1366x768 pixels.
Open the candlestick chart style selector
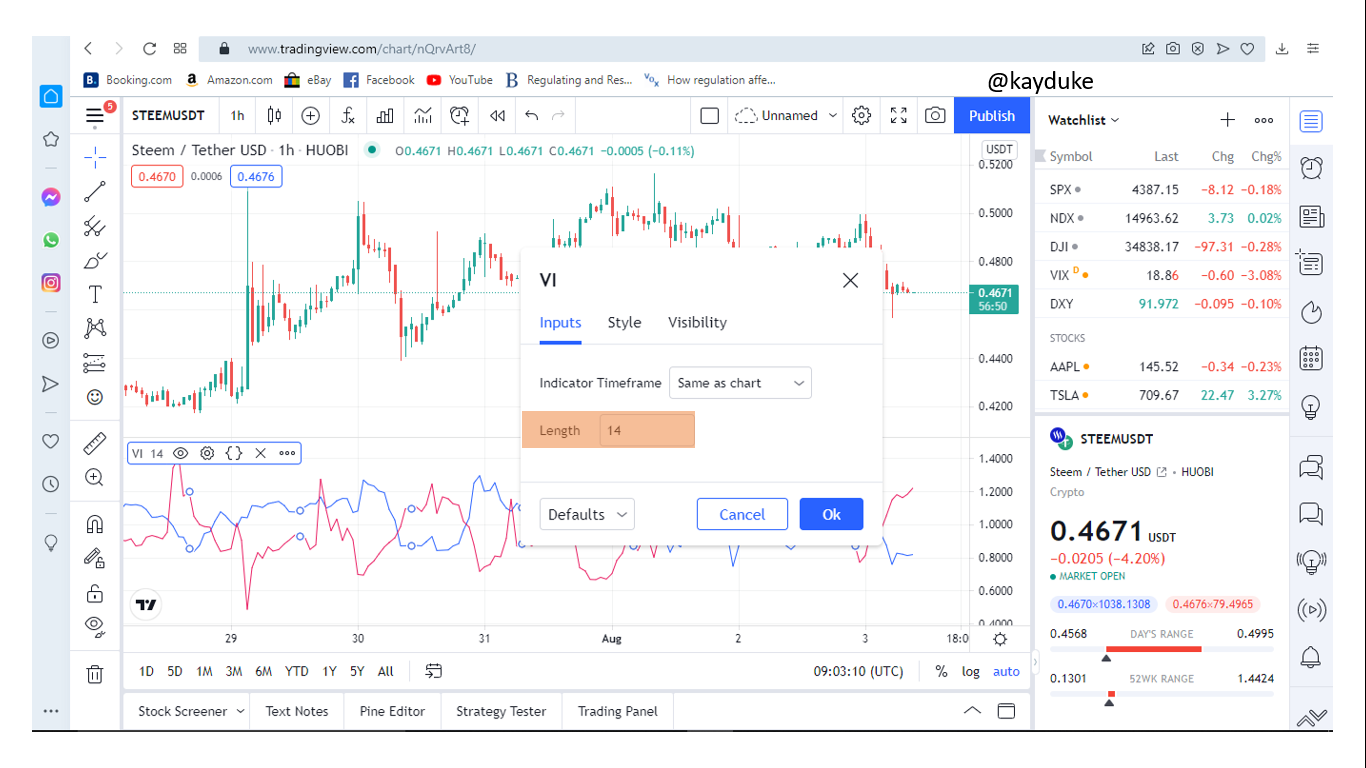click(x=274, y=116)
